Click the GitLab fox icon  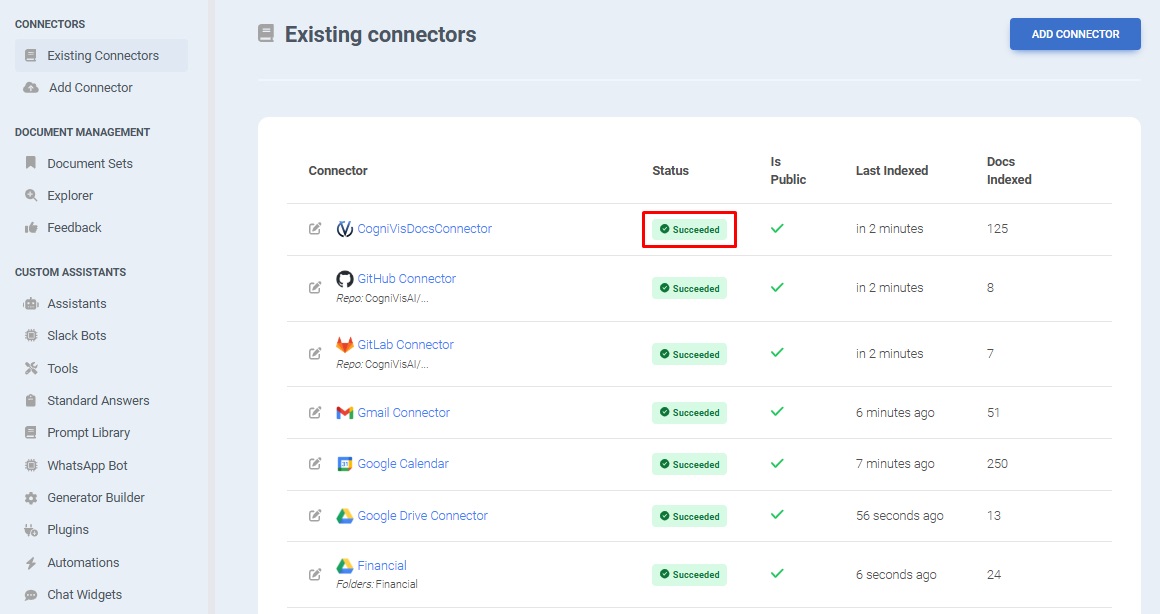pos(345,345)
